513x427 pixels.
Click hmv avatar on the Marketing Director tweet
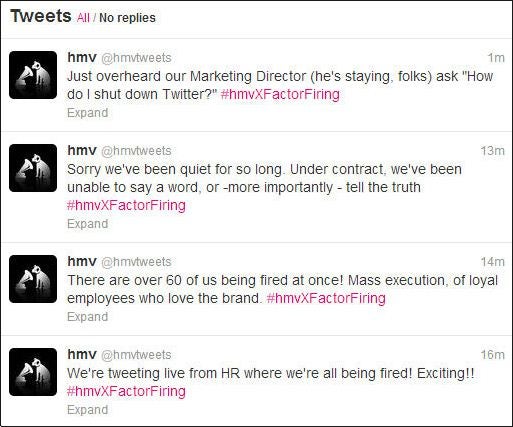33,75
